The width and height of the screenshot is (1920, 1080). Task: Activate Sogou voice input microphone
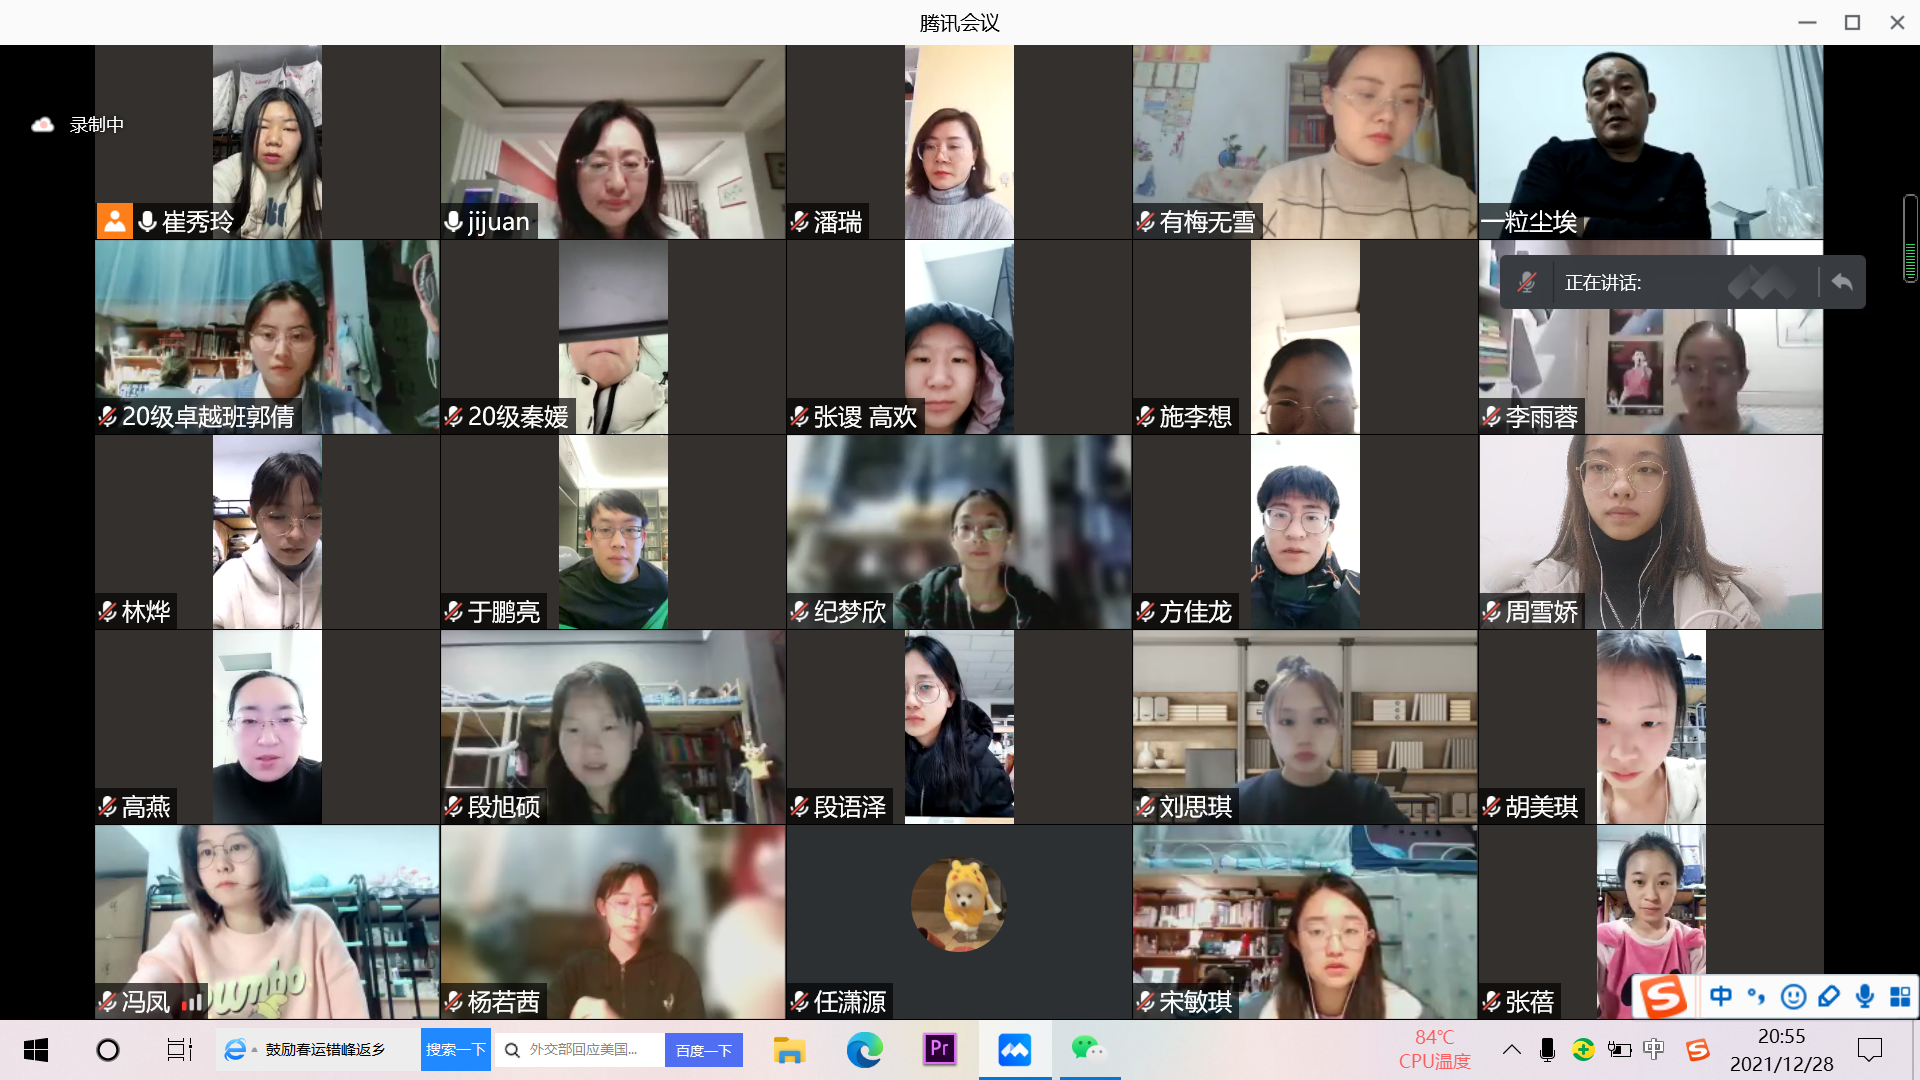click(x=1865, y=996)
